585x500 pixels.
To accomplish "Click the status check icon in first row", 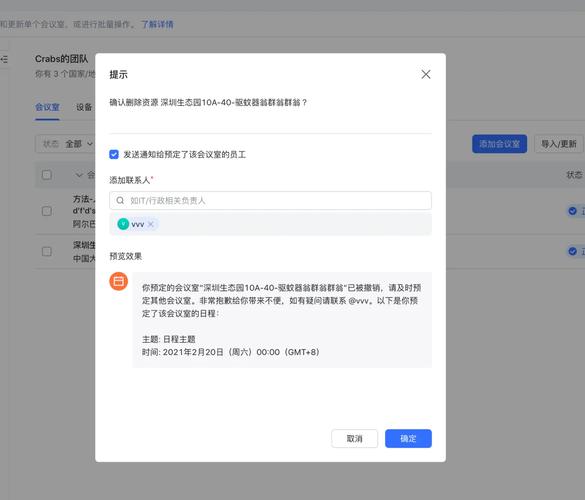I will tap(572, 211).
